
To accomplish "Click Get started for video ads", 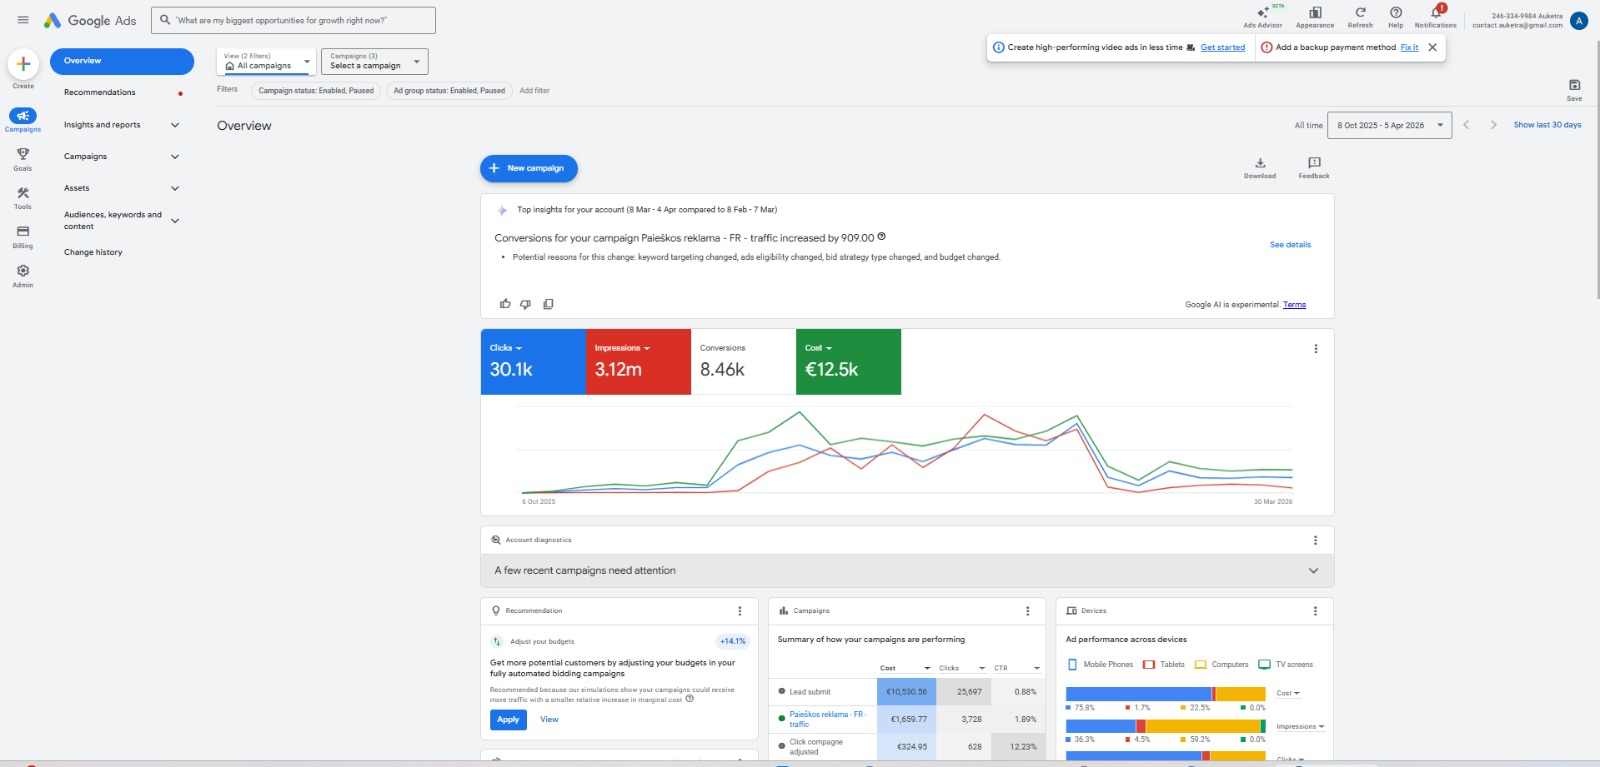I will coord(1223,47).
